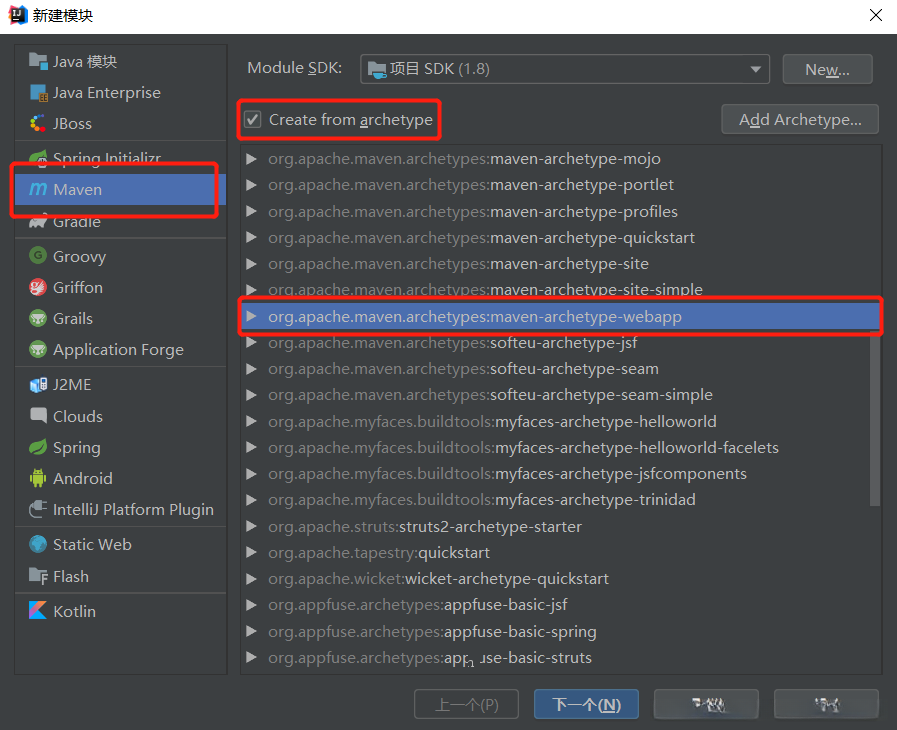Select the Kotlin icon
This screenshot has height=730, width=897.
click(x=38, y=611)
